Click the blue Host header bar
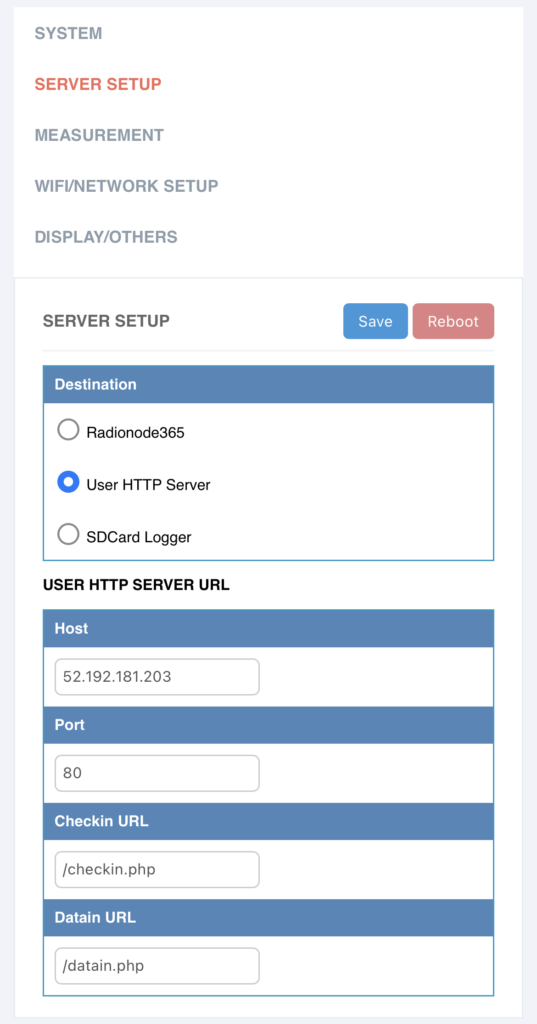 (268, 629)
